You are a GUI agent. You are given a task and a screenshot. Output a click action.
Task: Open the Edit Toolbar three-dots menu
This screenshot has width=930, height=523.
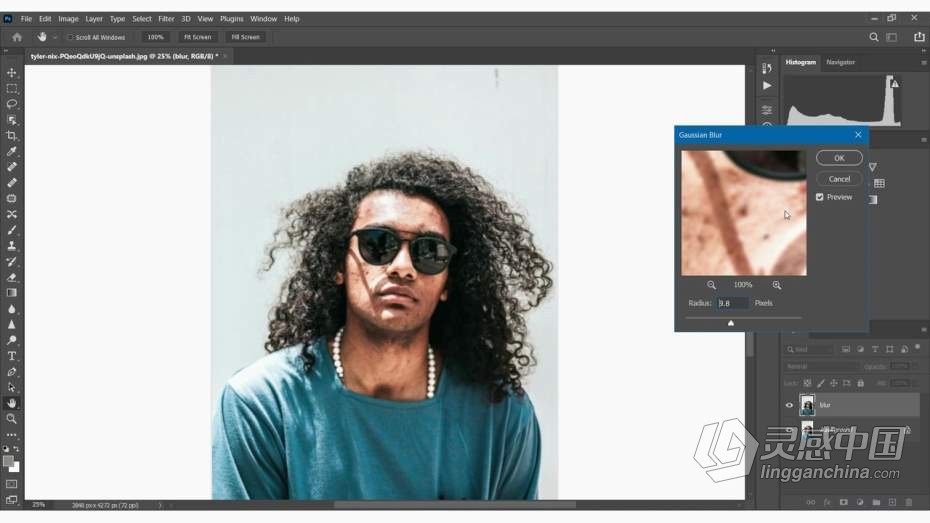tap(11, 435)
